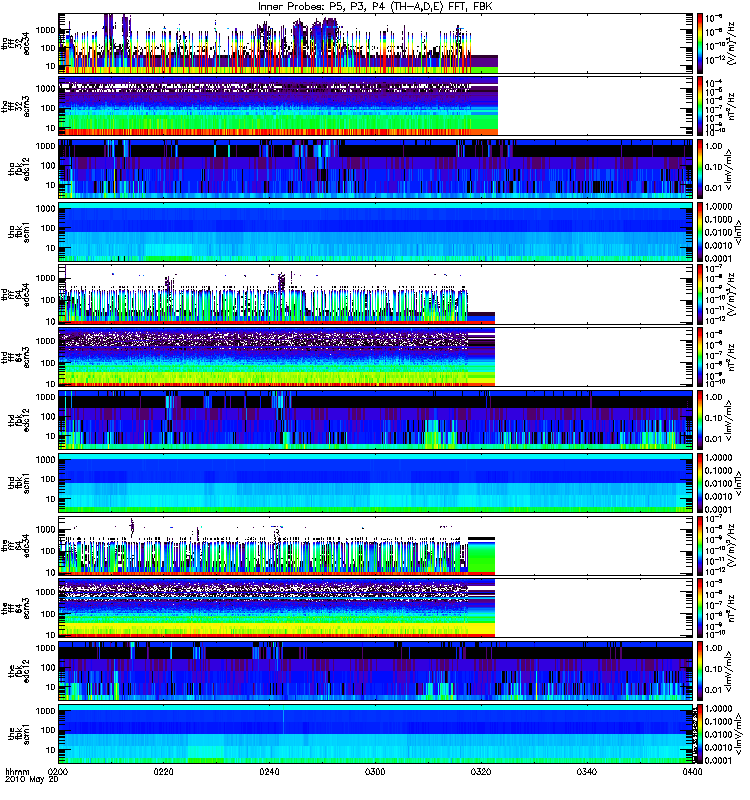The height and width of the screenshot is (800, 750).
Task: Click the color bar of thd fbk scm1 panel
Action: [x=700, y=482]
